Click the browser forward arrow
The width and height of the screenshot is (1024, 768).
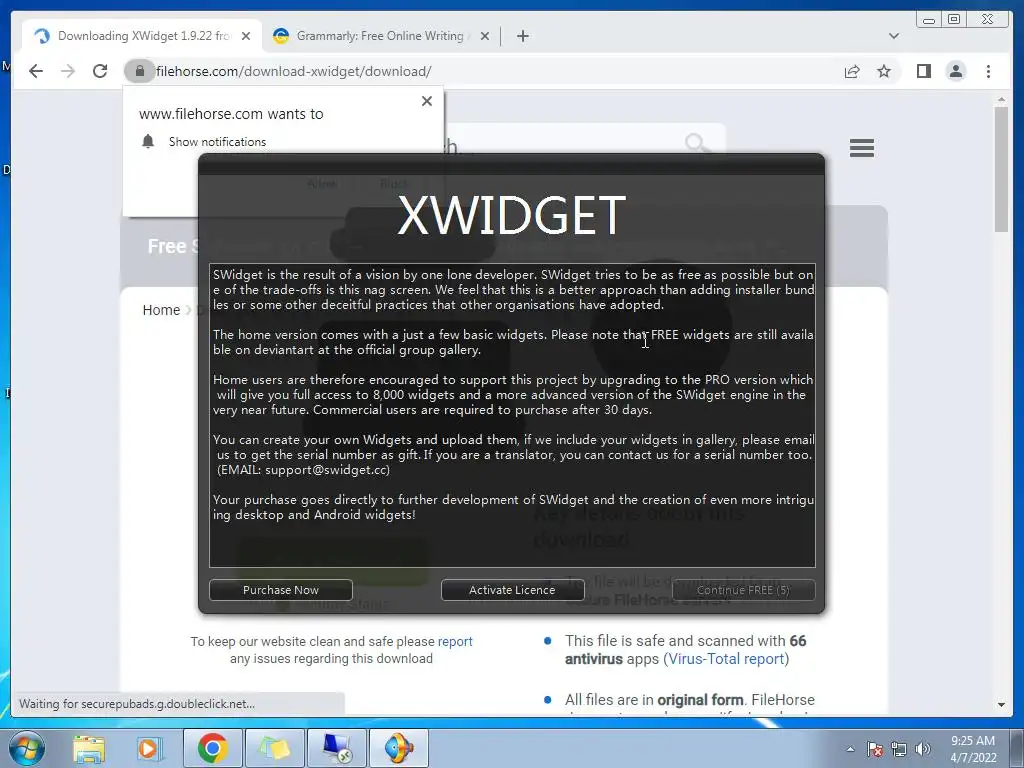pos(68,71)
